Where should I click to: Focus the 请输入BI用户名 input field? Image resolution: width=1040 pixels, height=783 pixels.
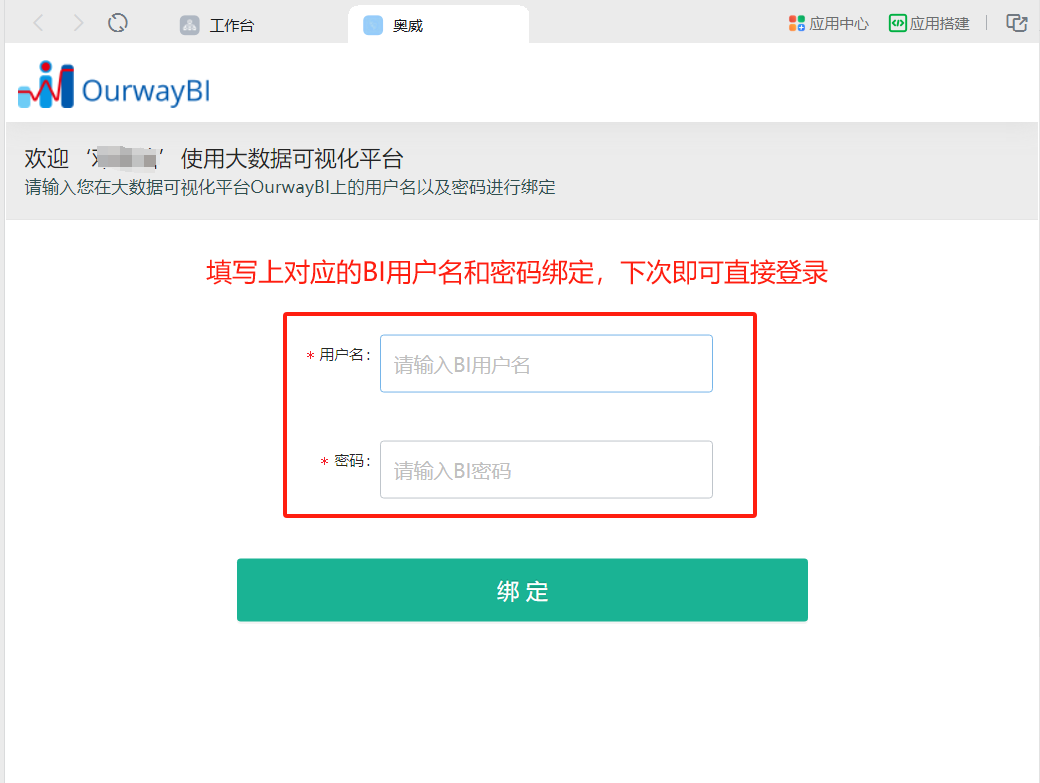pos(546,363)
